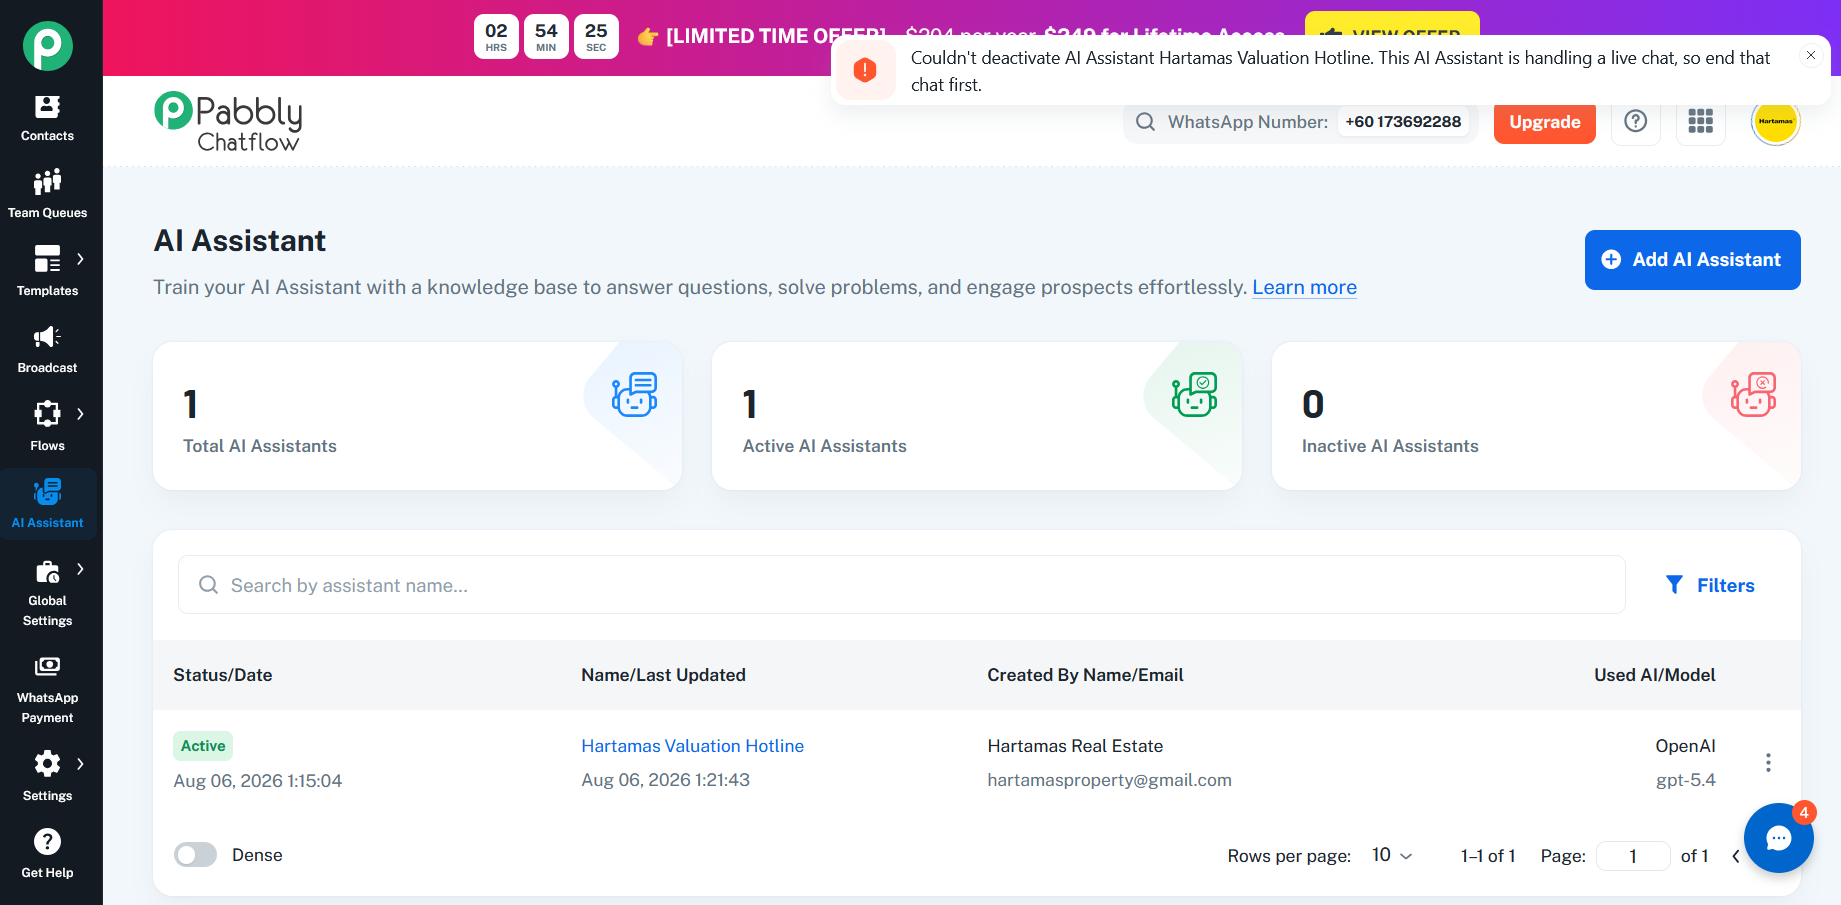1841x905 pixels.
Task: Click hartamasproperty@gmail.com email text
Action: point(1109,780)
